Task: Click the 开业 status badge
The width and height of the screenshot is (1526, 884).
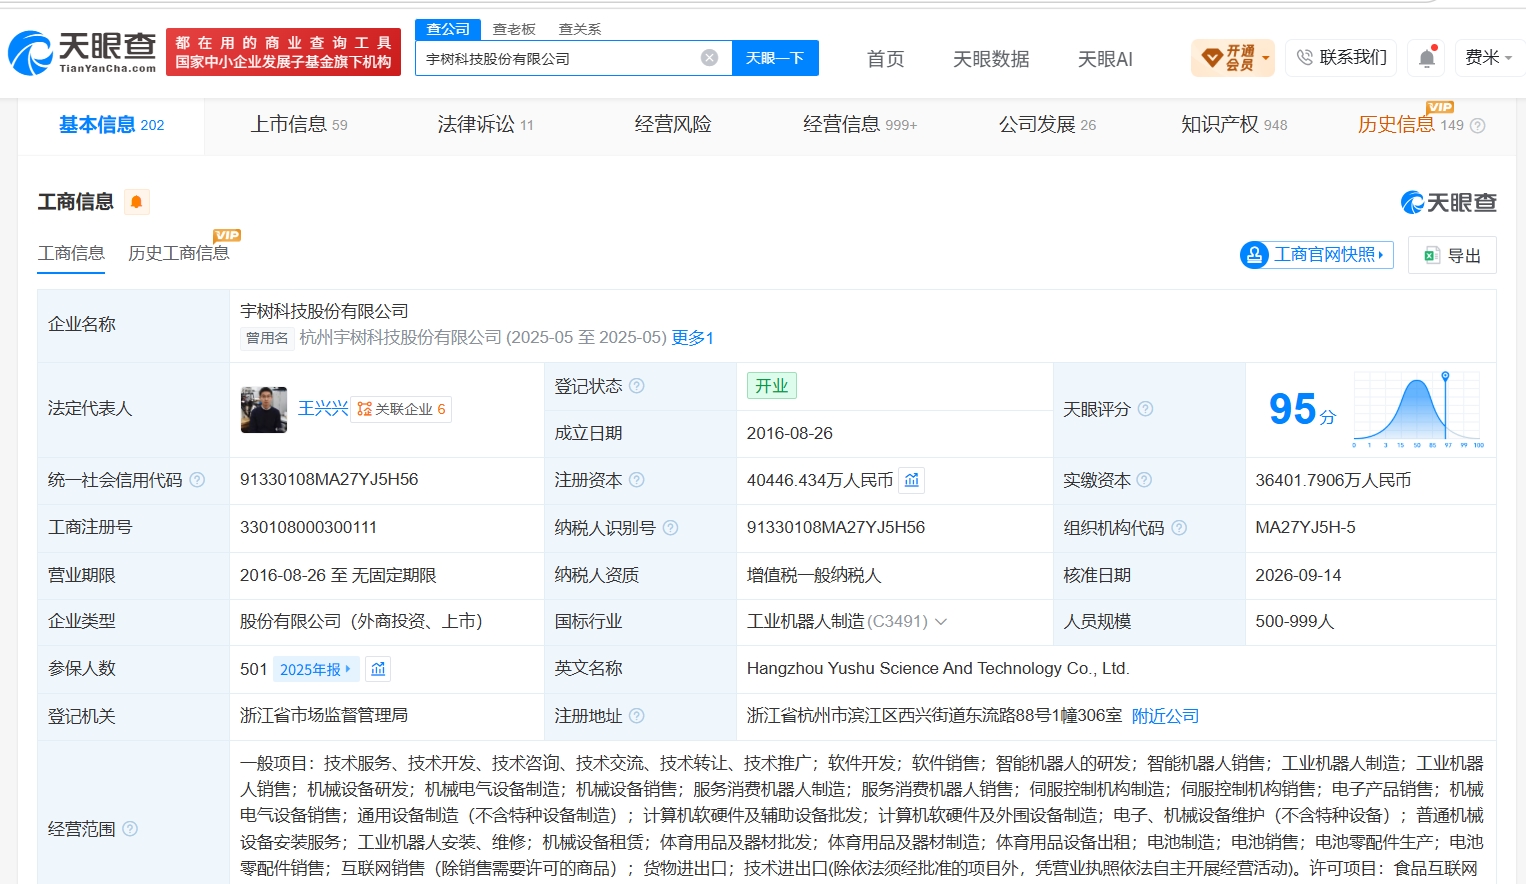Action: (771, 386)
